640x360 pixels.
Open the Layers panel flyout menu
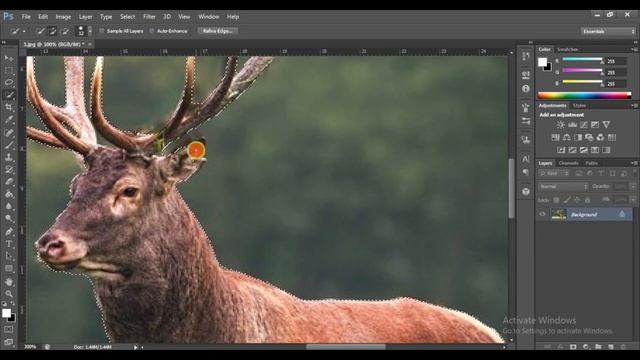point(634,163)
